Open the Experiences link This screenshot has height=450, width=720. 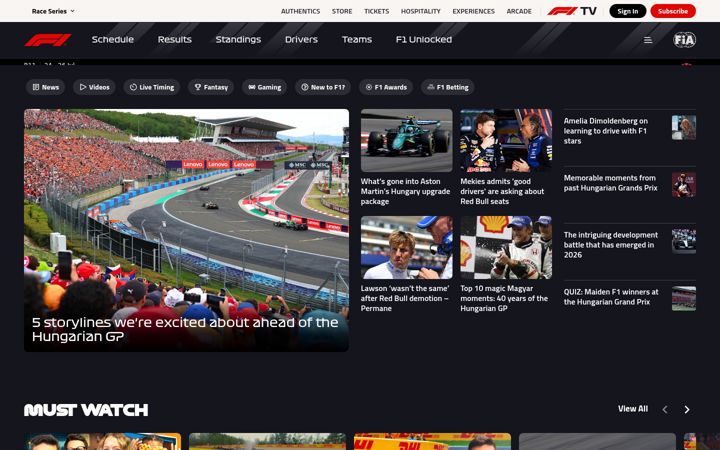473,11
